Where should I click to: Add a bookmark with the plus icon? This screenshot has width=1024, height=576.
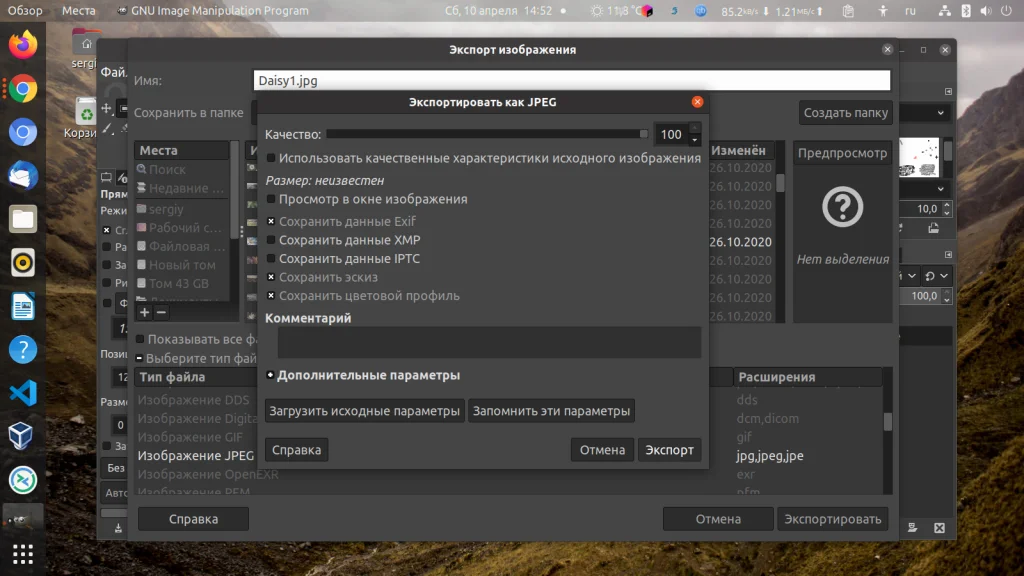pos(144,312)
